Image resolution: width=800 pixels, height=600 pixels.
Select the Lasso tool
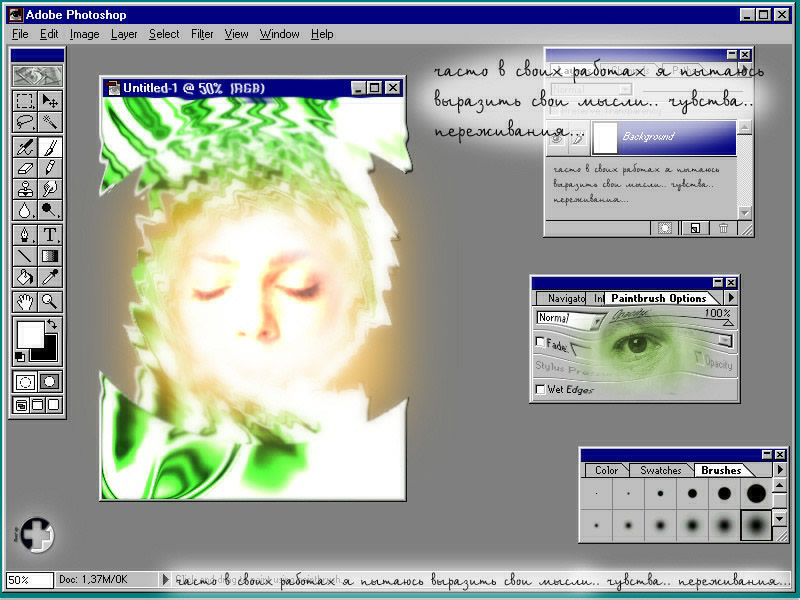tap(26, 123)
